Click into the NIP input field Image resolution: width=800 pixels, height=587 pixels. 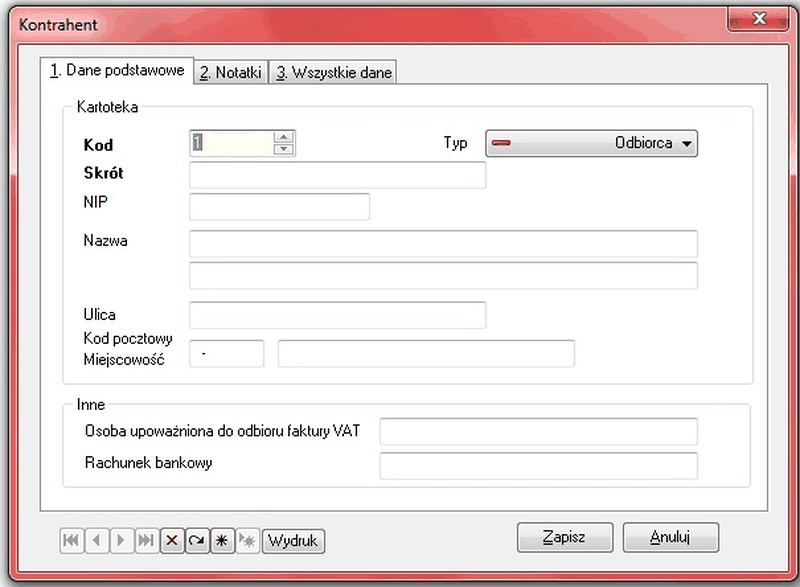pyautogui.click(x=280, y=207)
